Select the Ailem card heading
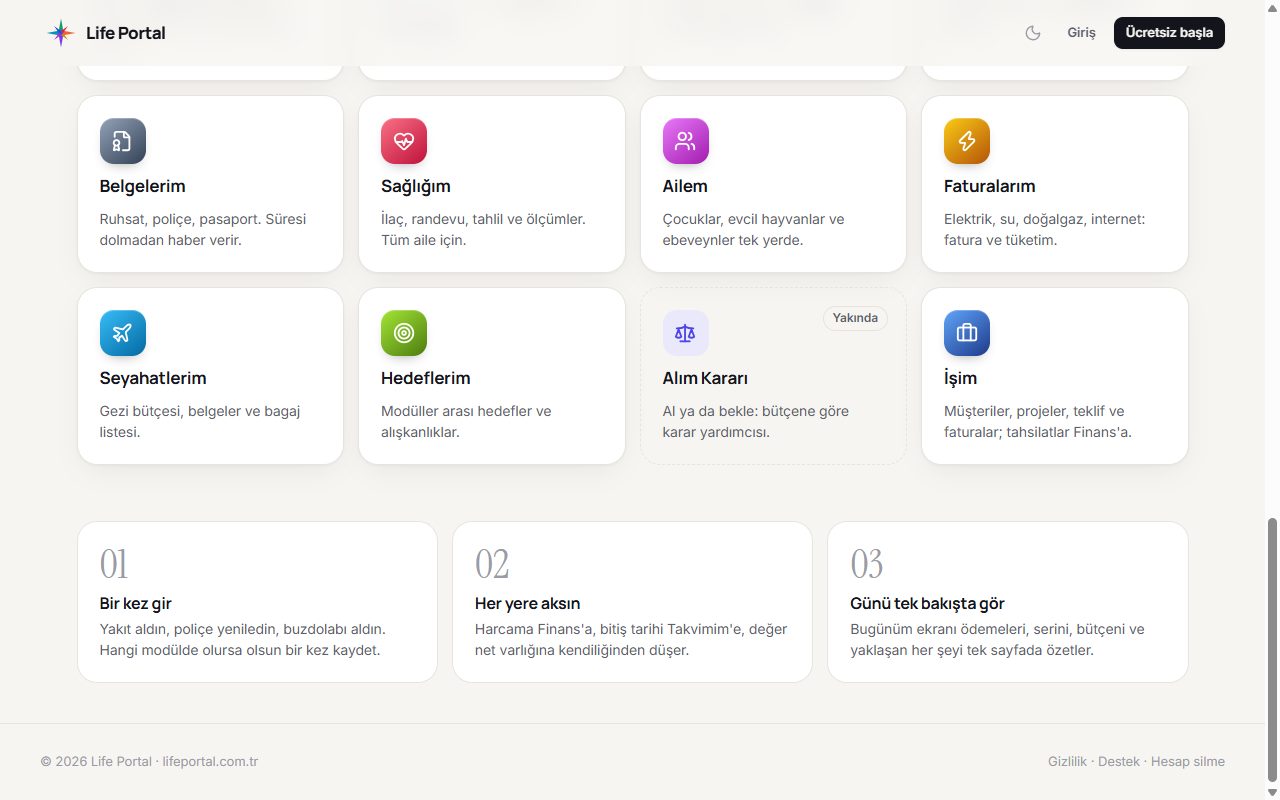1280x800 pixels. (x=685, y=186)
